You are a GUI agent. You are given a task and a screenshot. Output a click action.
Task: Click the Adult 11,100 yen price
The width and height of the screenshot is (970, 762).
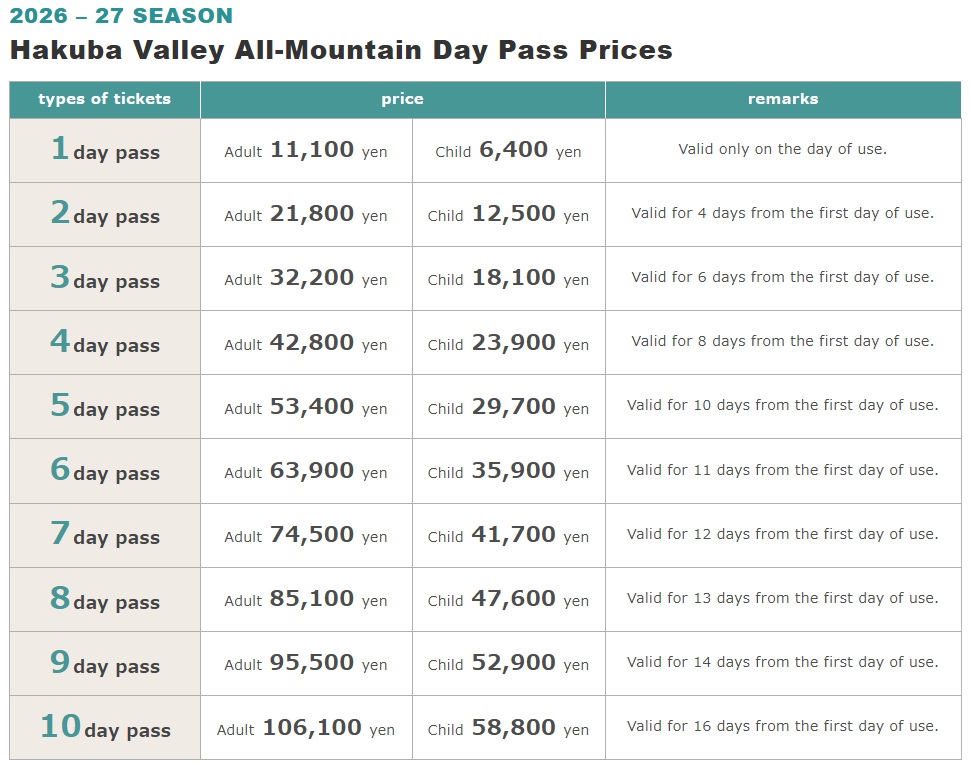306,150
